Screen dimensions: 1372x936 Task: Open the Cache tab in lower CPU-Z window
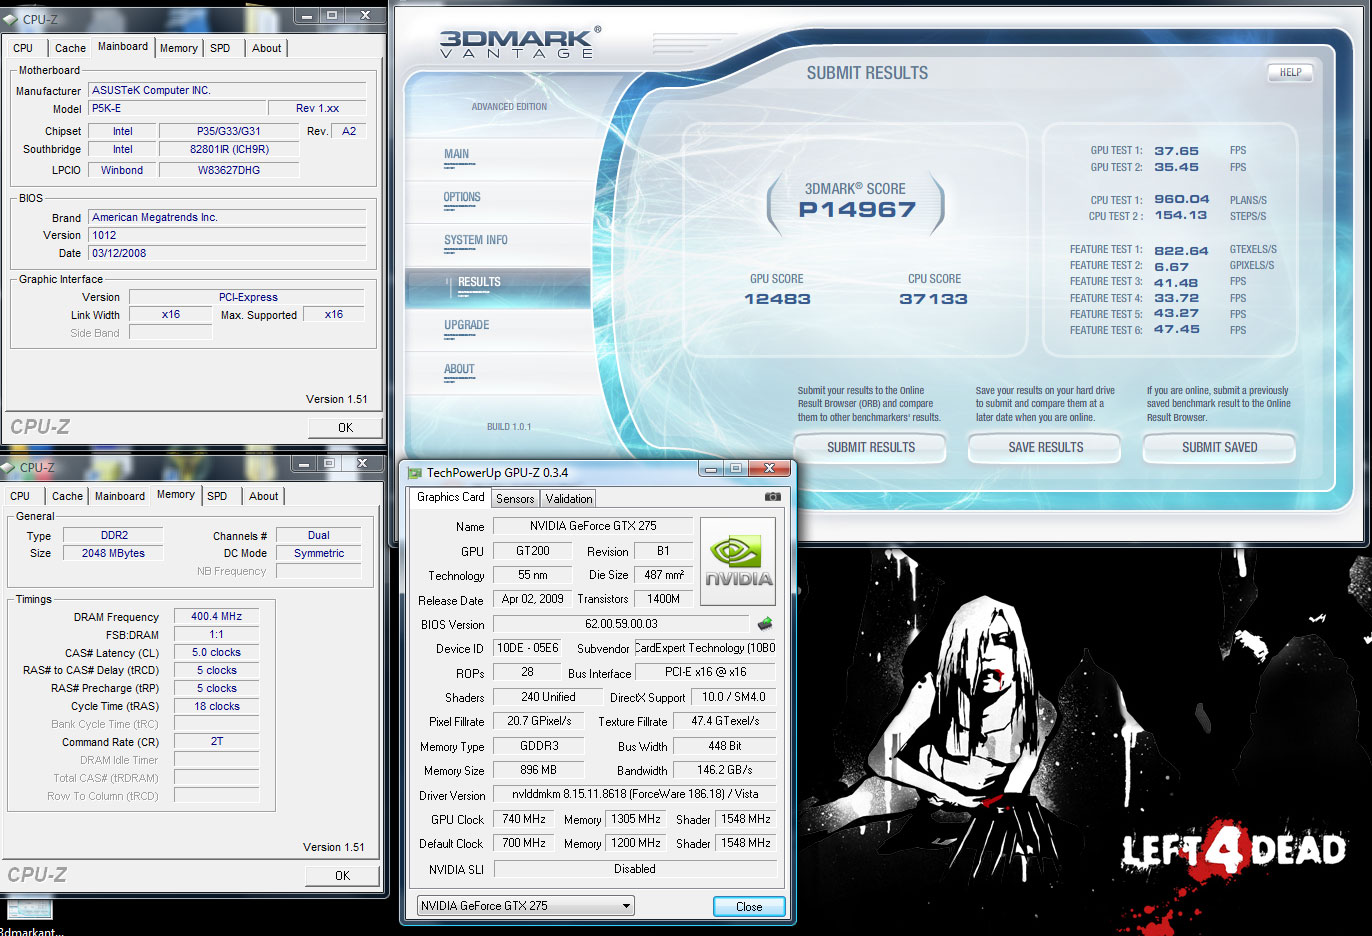tap(67, 496)
